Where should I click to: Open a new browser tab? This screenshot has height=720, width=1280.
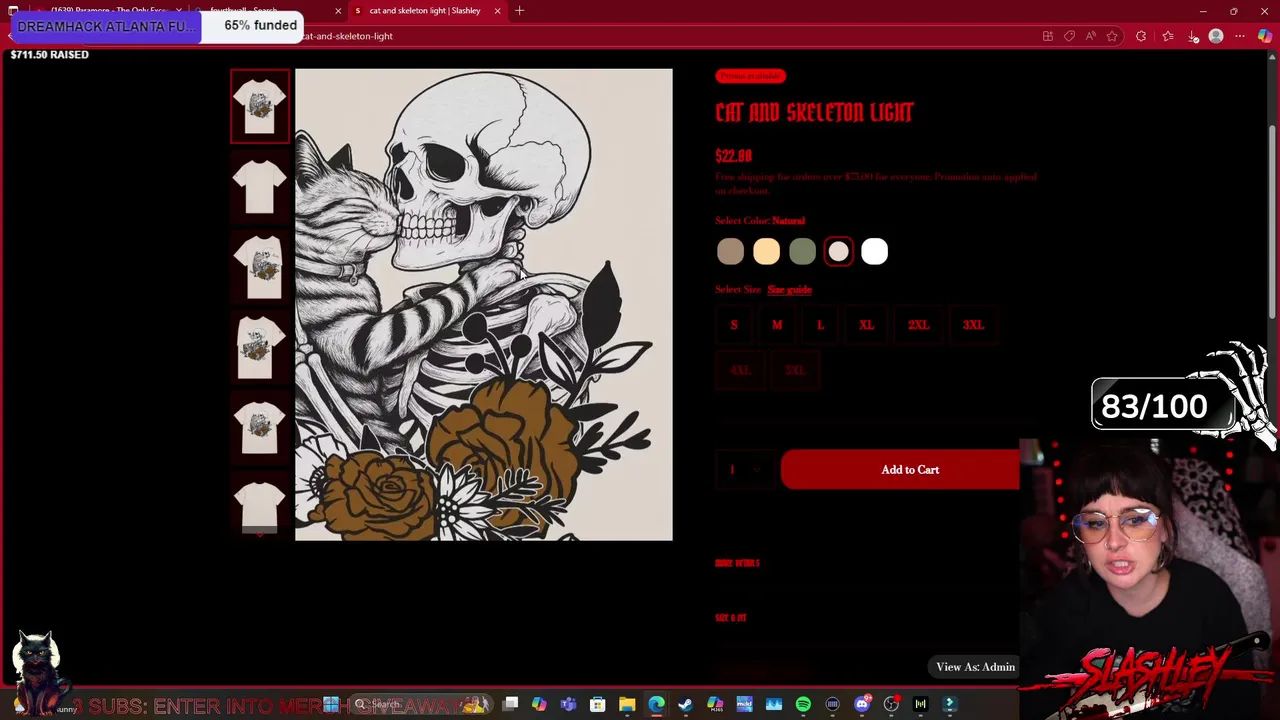519,10
